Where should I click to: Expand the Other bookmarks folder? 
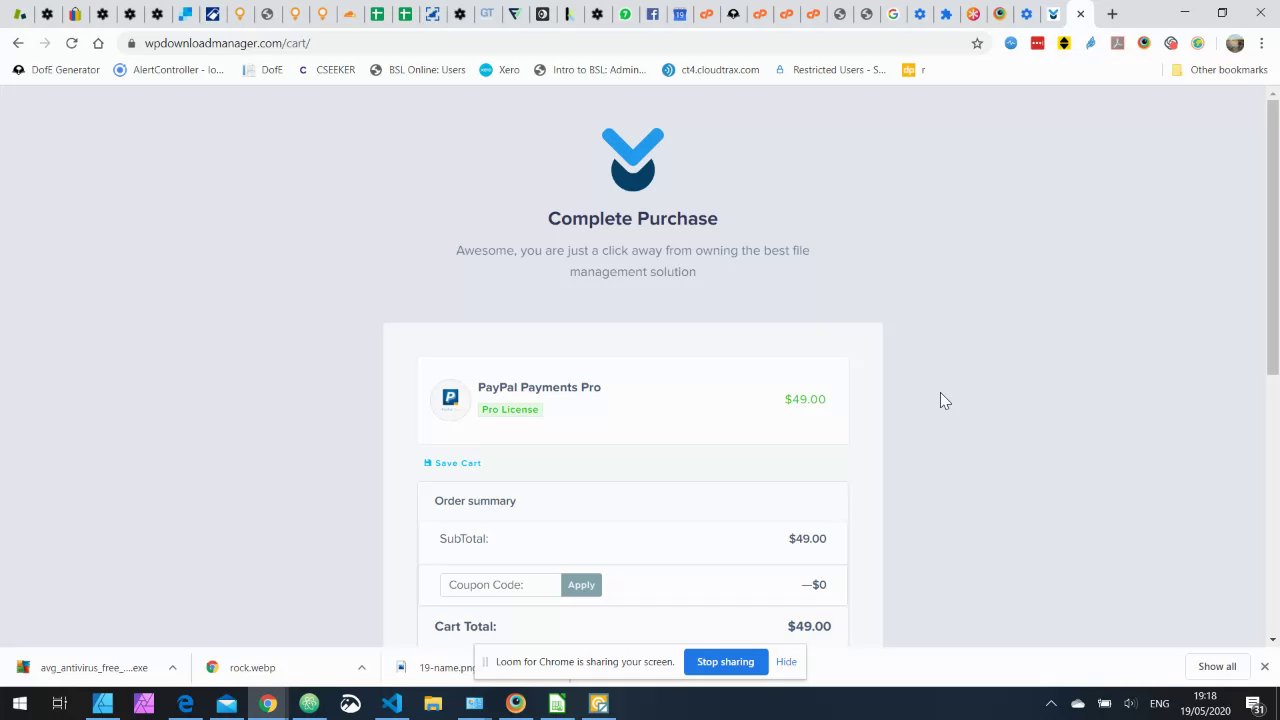coord(1219,70)
